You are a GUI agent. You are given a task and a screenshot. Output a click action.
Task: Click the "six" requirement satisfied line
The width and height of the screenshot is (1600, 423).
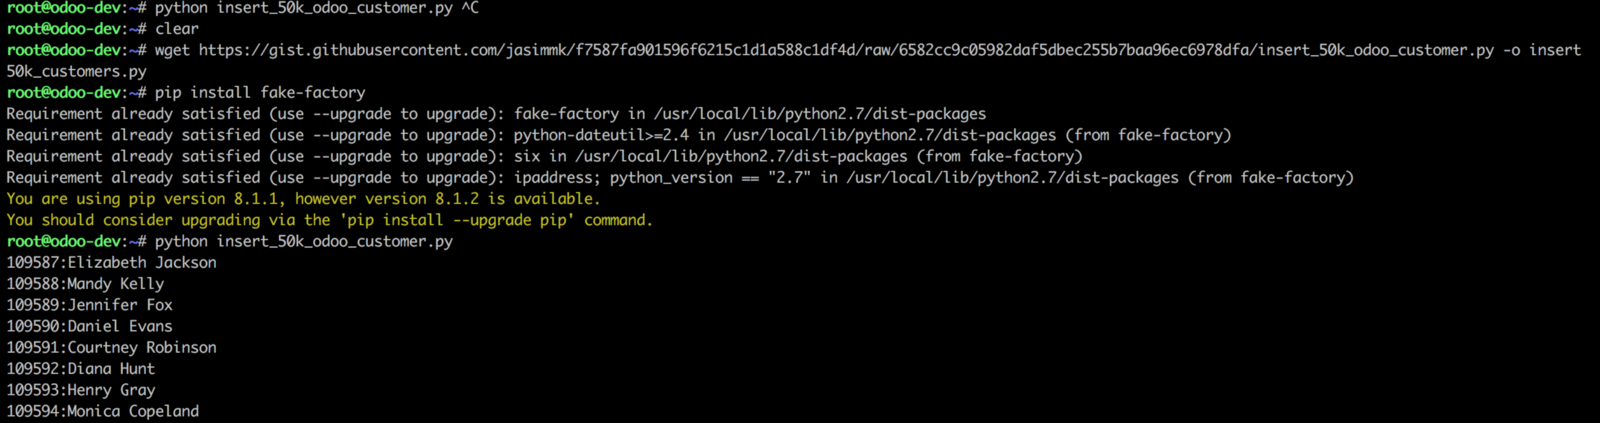click(544, 156)
